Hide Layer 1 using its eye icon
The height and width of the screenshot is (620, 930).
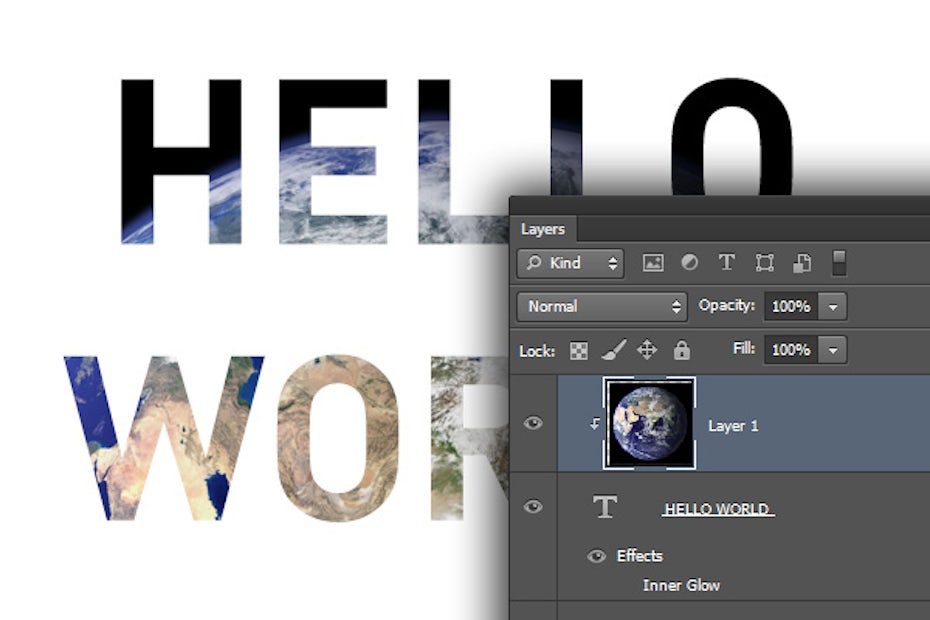534,423
